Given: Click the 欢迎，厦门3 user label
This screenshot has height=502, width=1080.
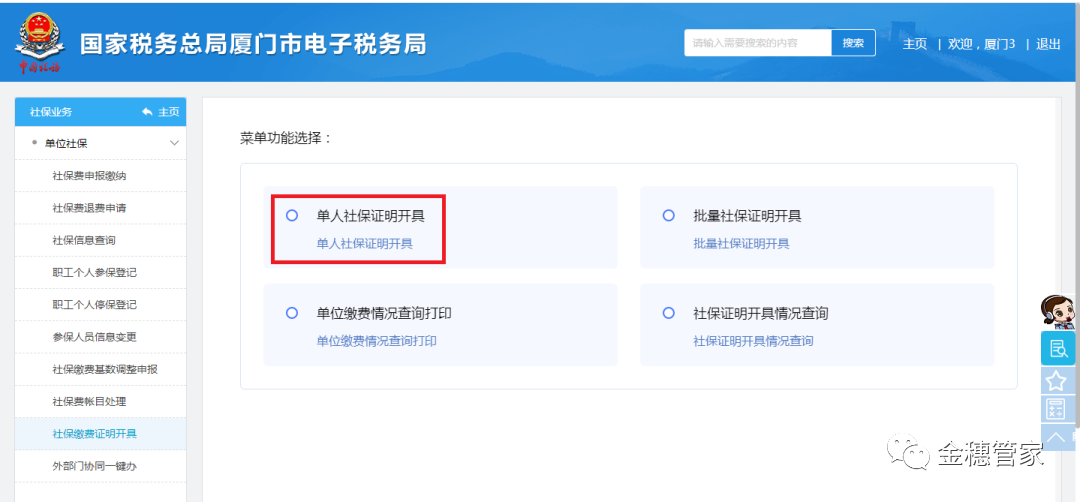Looking at the screenshot, I should pos(982,43).
